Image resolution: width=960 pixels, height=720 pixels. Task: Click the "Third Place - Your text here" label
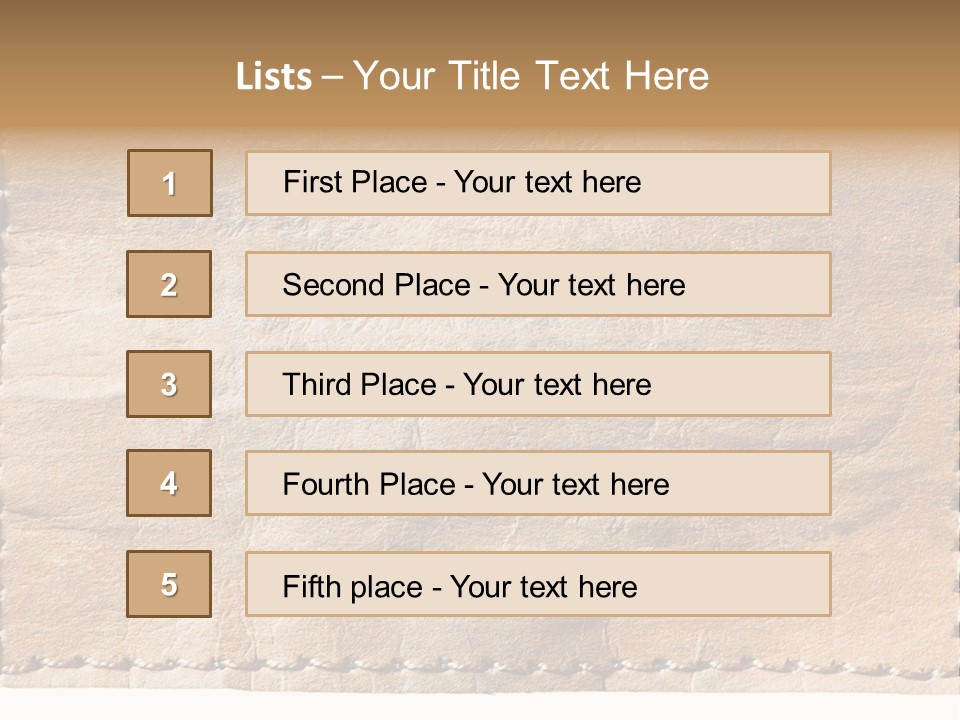pos(466,385)
